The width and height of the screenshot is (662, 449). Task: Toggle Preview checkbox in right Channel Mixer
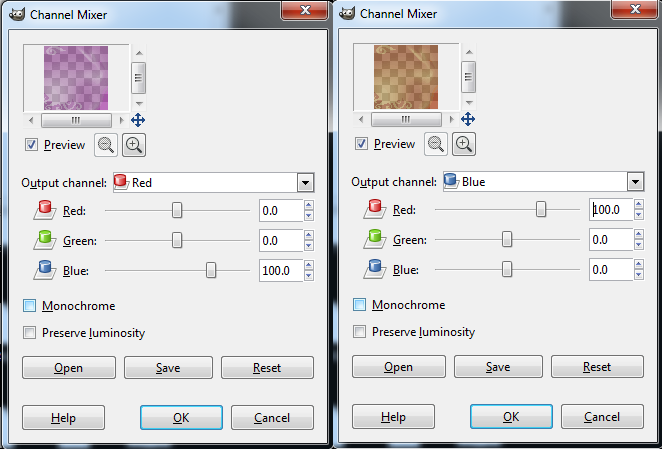(361, 144)
